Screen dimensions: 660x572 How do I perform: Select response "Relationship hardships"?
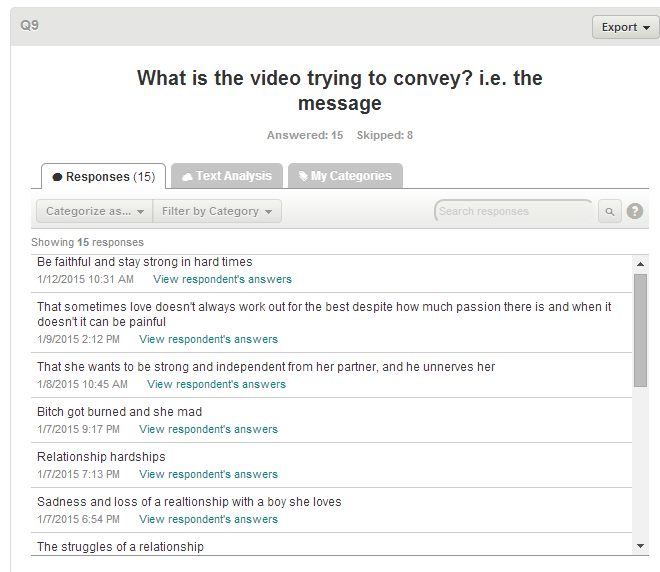(101, 457)
